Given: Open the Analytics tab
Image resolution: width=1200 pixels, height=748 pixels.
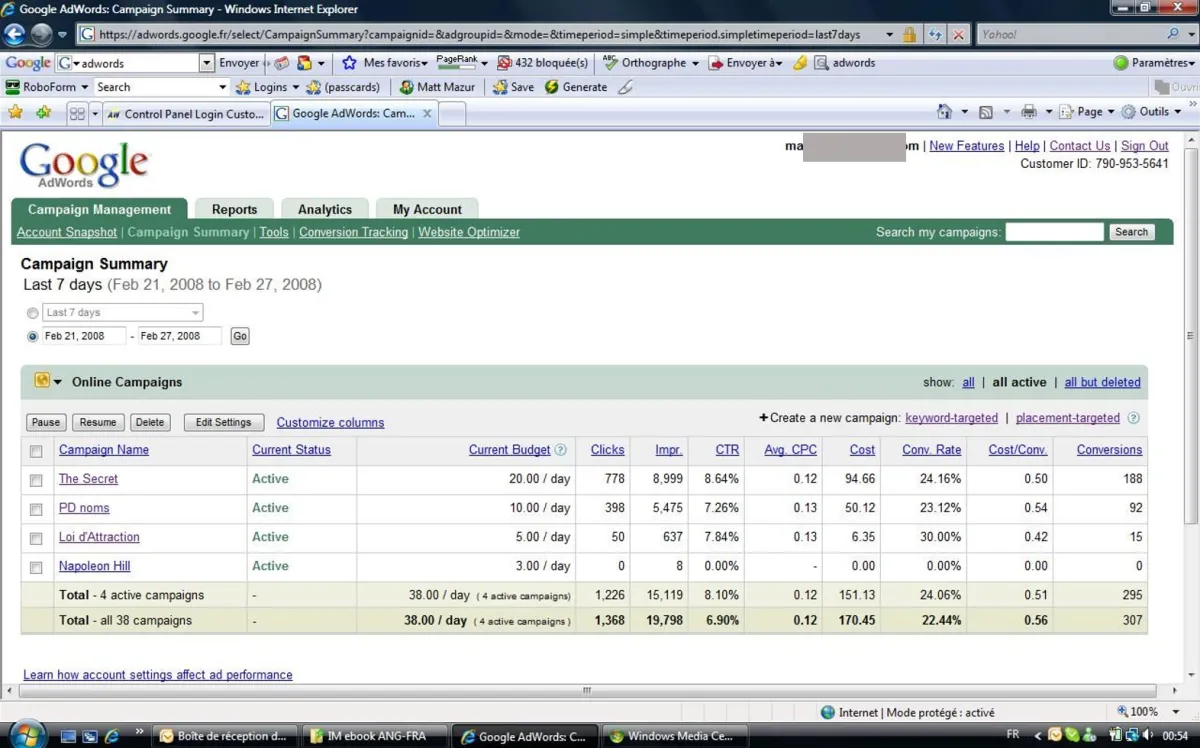Looking at the screenshot, I should coord(325,209).
